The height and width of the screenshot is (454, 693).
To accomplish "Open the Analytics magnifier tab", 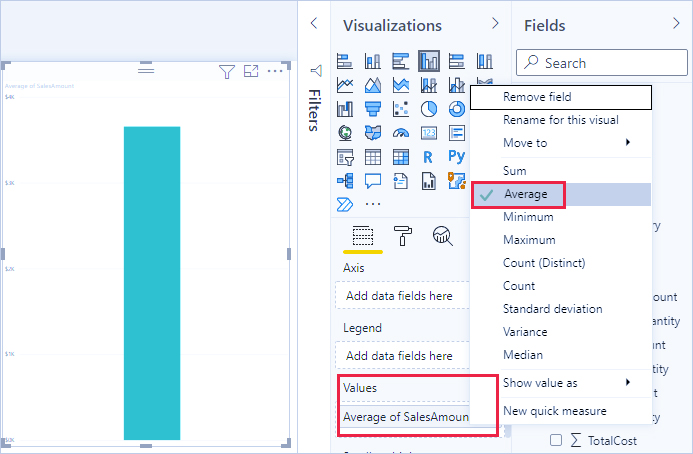I will point(442,236).
